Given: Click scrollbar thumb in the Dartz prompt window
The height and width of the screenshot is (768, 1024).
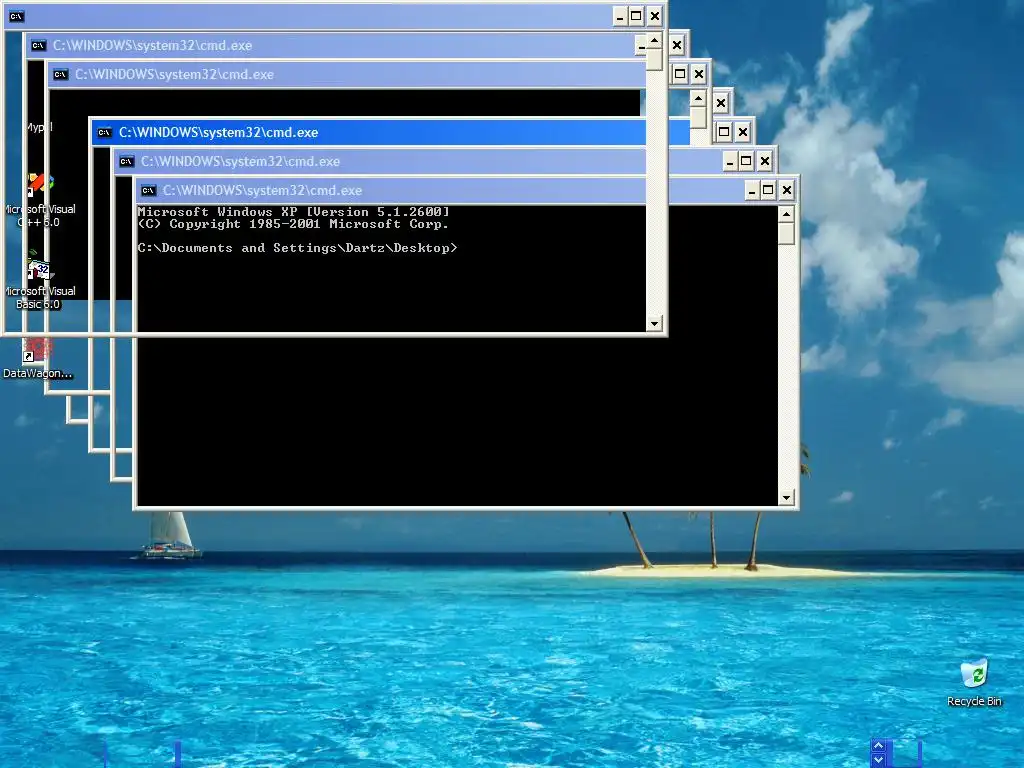Looking at the screenshot, I should click(786, 233).
